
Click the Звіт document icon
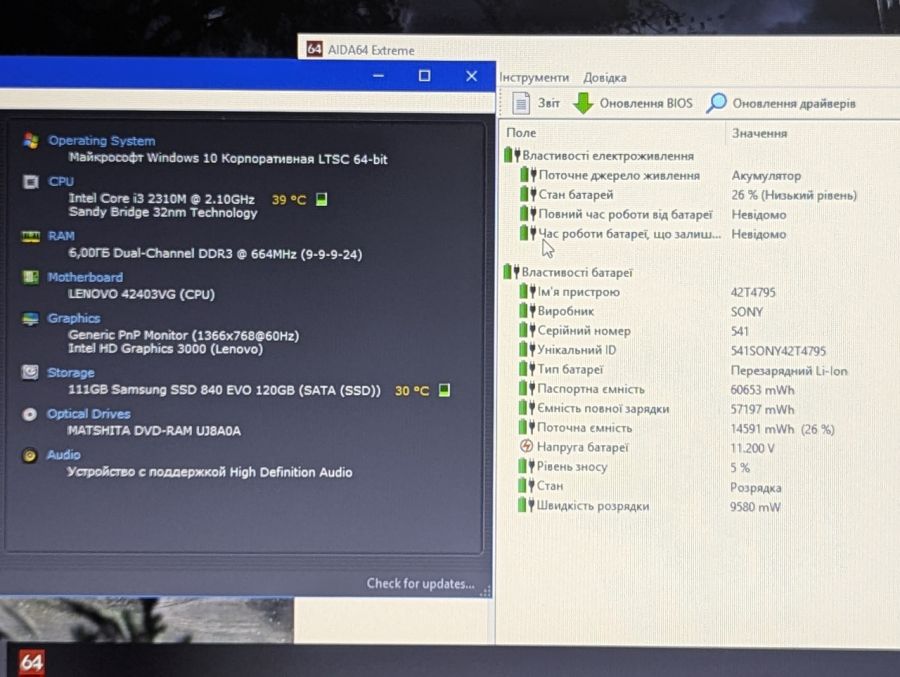[521, 103]
